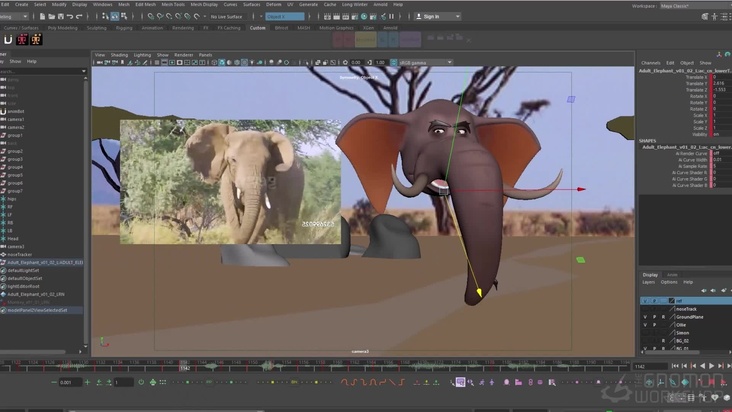The image size is (732, 412).
Task: Click the current frame 1142 input field
Action: point(650,367)
